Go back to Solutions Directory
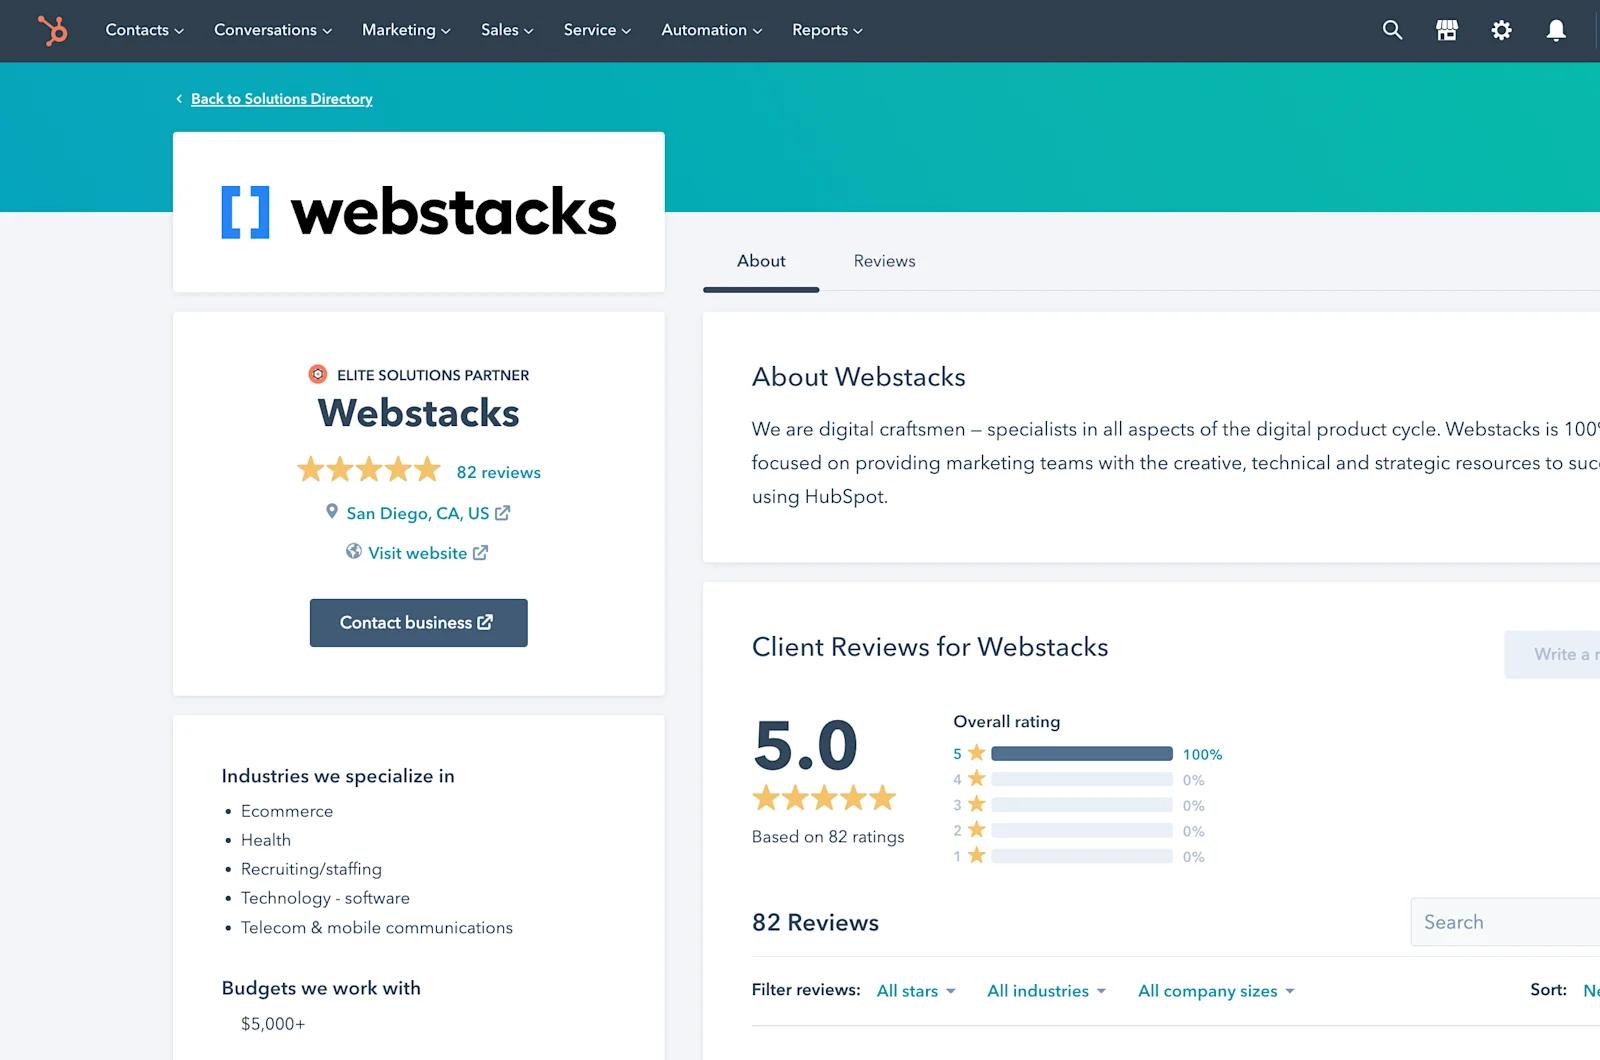The height and width of the screenshot is (1060, 1600). tap(281, 99)
